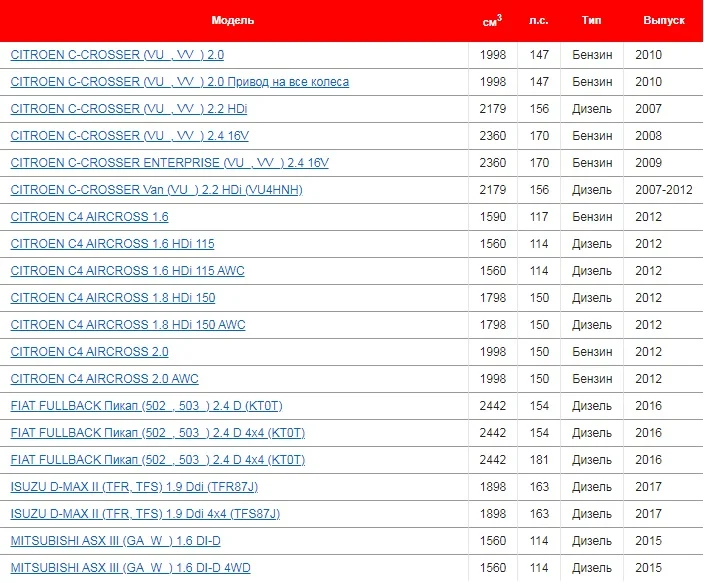Select Бензин in the C4 AIRCROSS 1.6 row
This screenshot has height=583, width=704.
[592, 216]
